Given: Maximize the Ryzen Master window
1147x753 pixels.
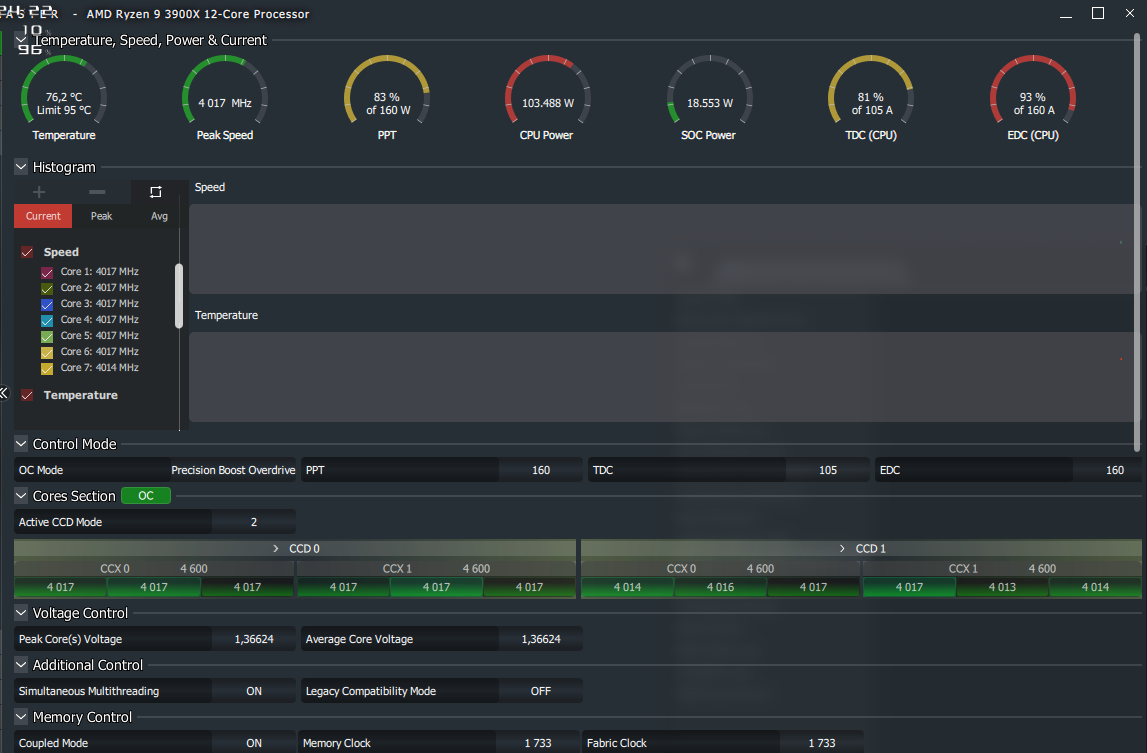Looking at the screenshot, I should [1098, 13].
